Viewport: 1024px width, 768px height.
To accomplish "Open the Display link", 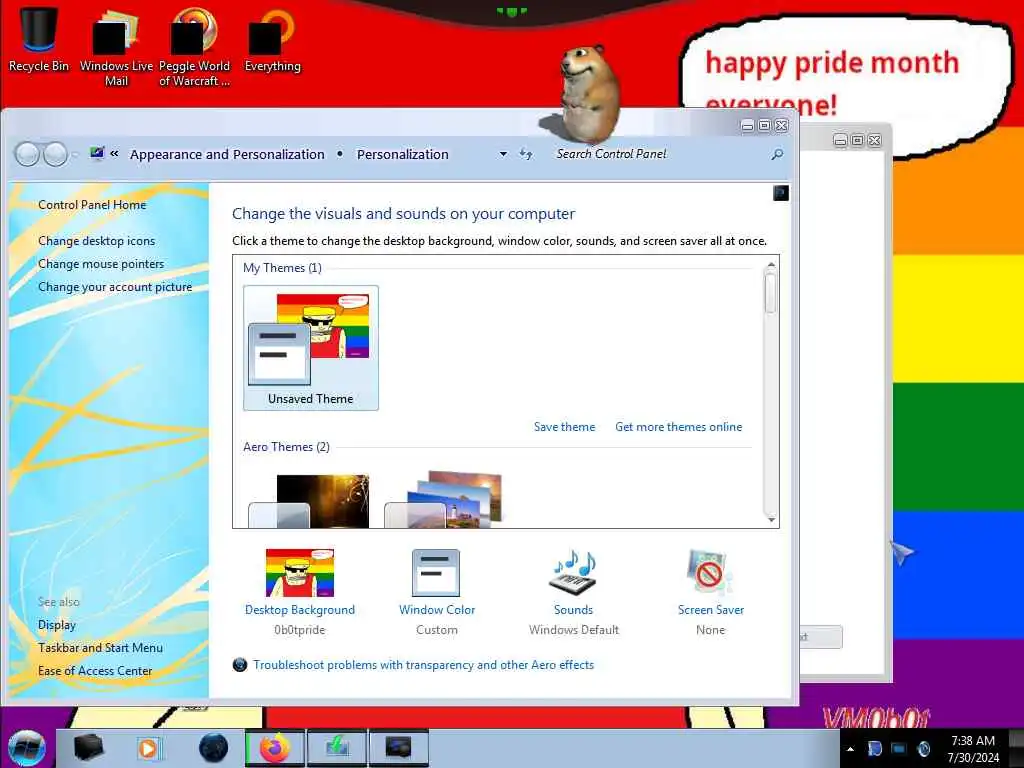I will pos(57,625).
